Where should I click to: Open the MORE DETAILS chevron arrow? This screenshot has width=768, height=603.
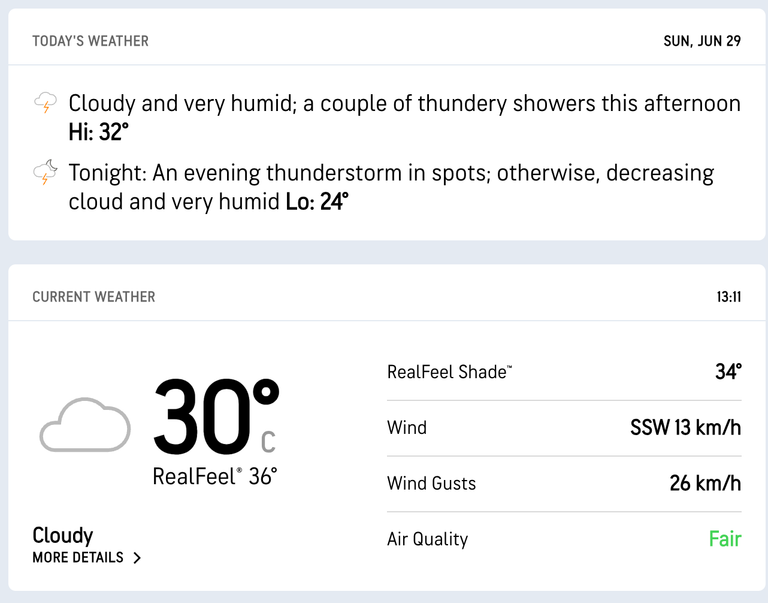coord(137,558)
